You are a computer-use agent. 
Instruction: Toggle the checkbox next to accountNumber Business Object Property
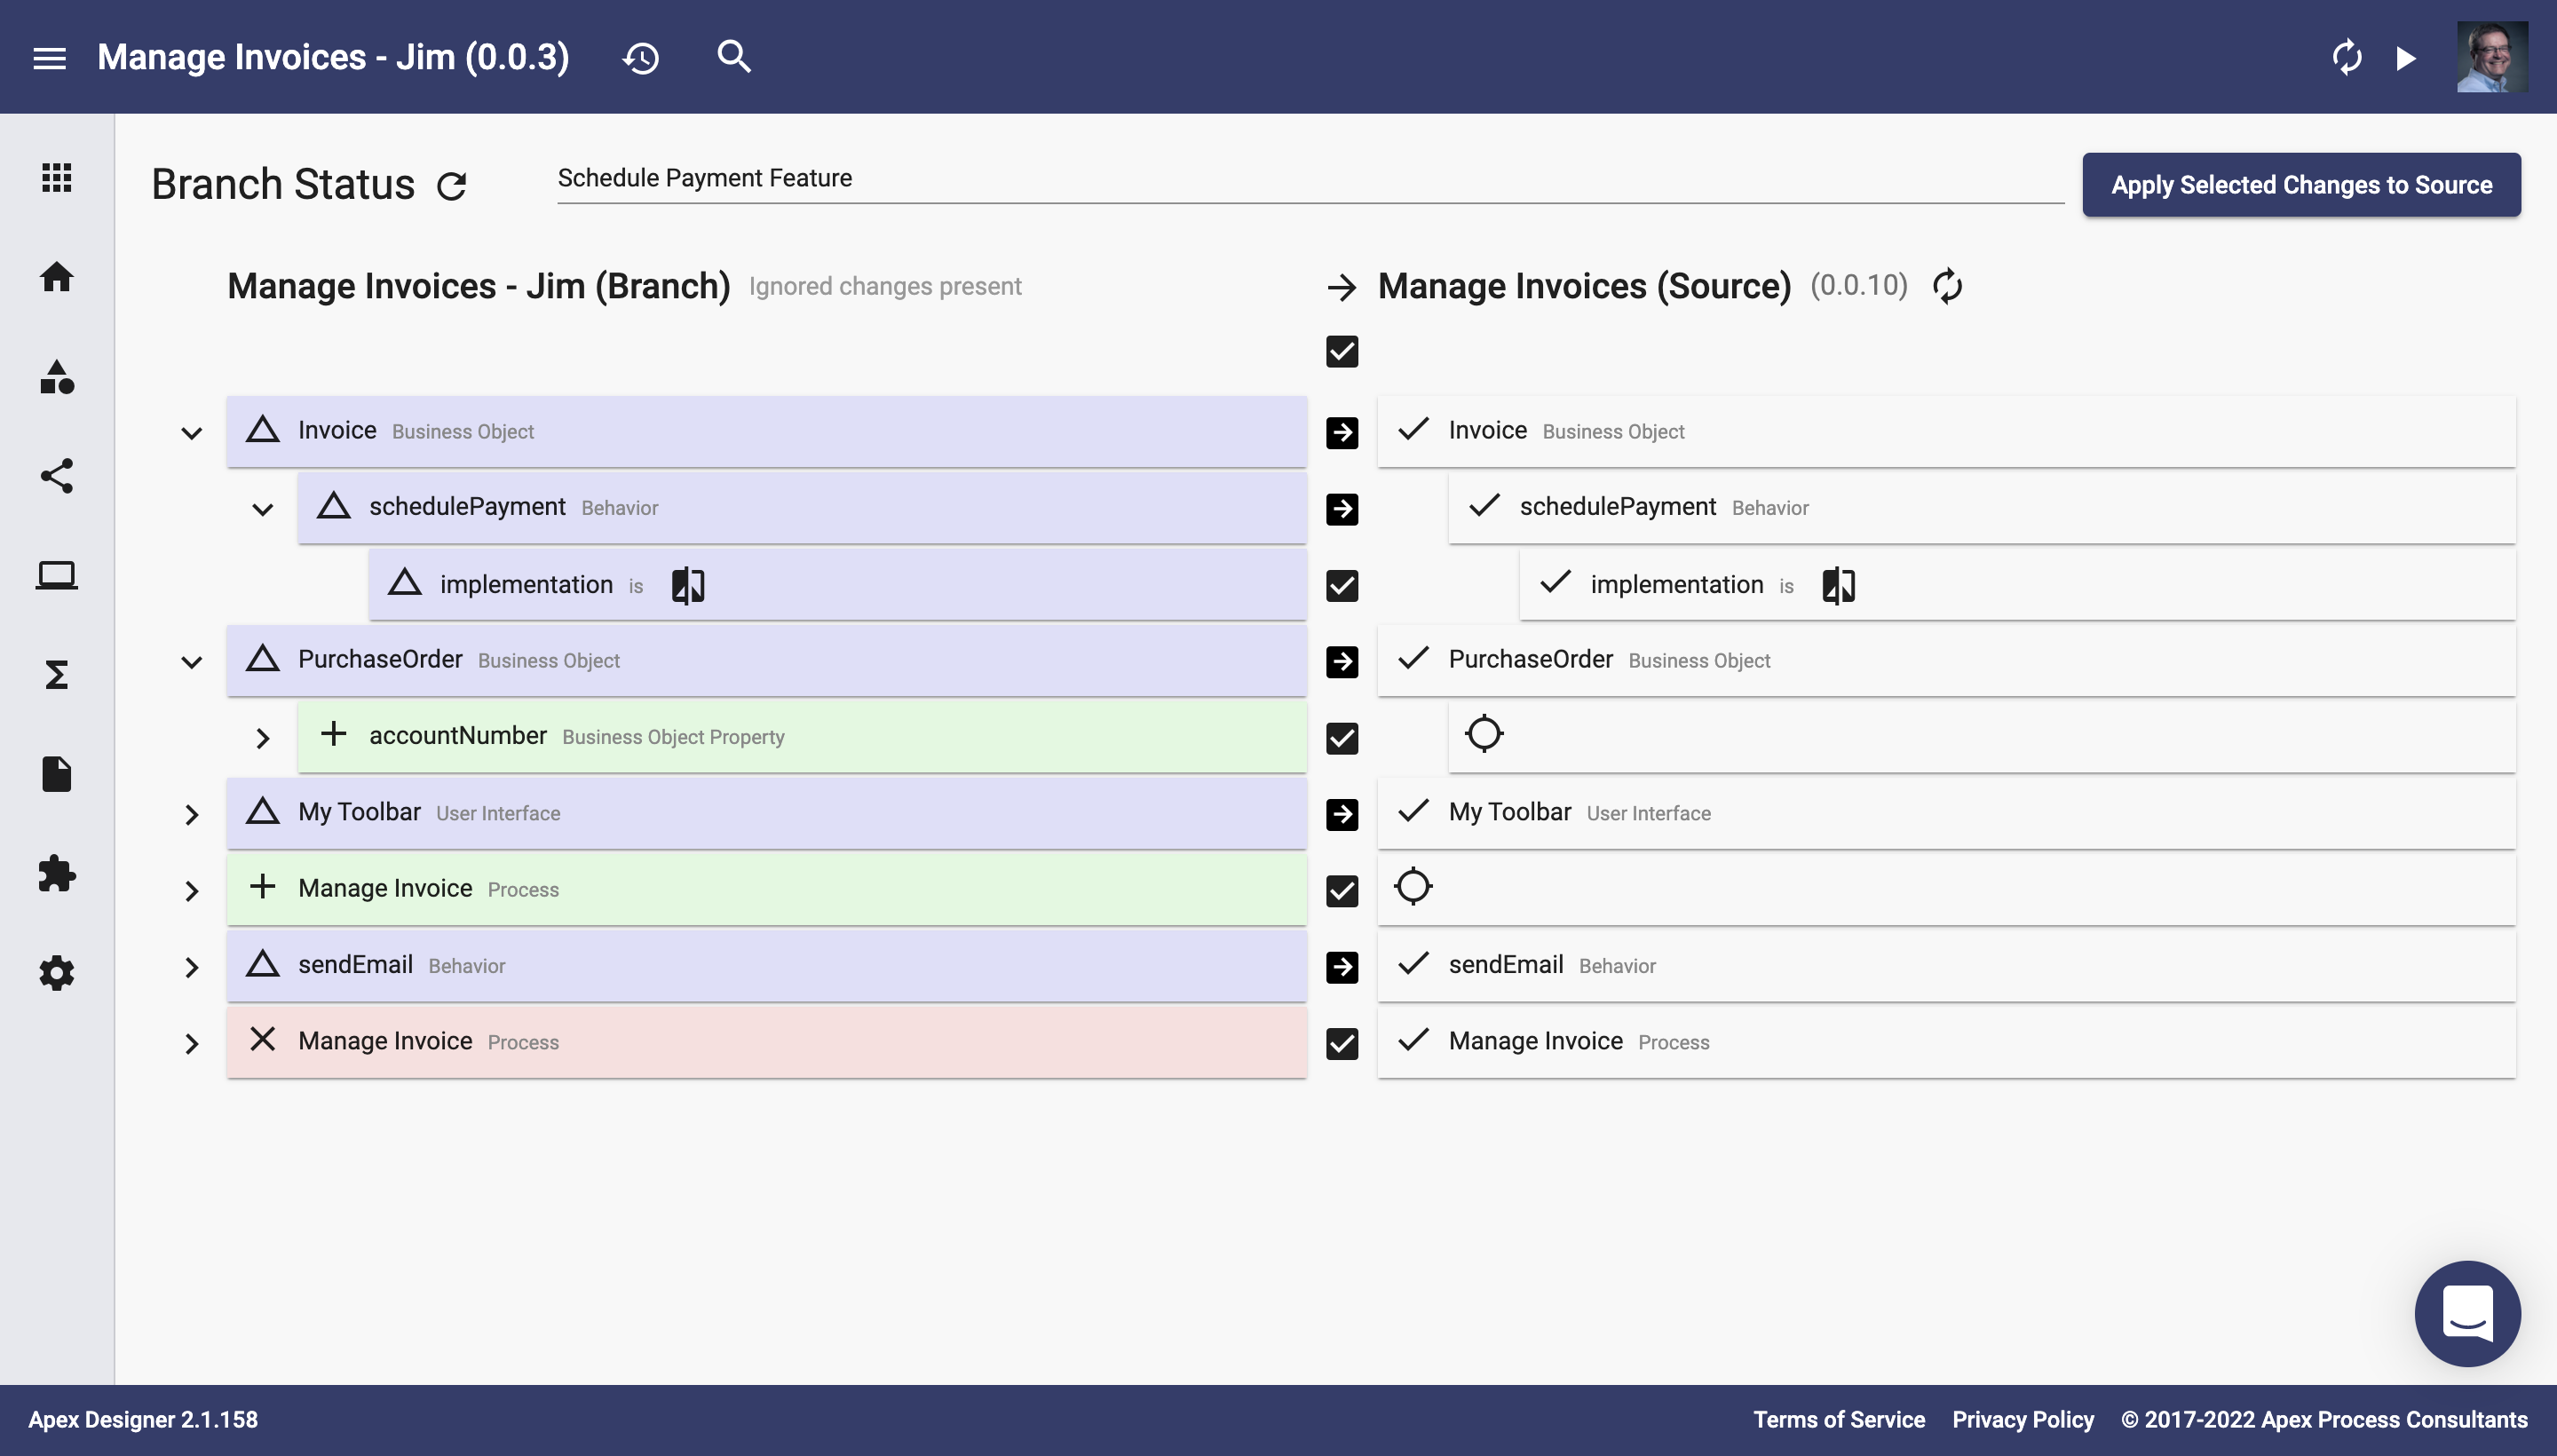coord(1342,736)
